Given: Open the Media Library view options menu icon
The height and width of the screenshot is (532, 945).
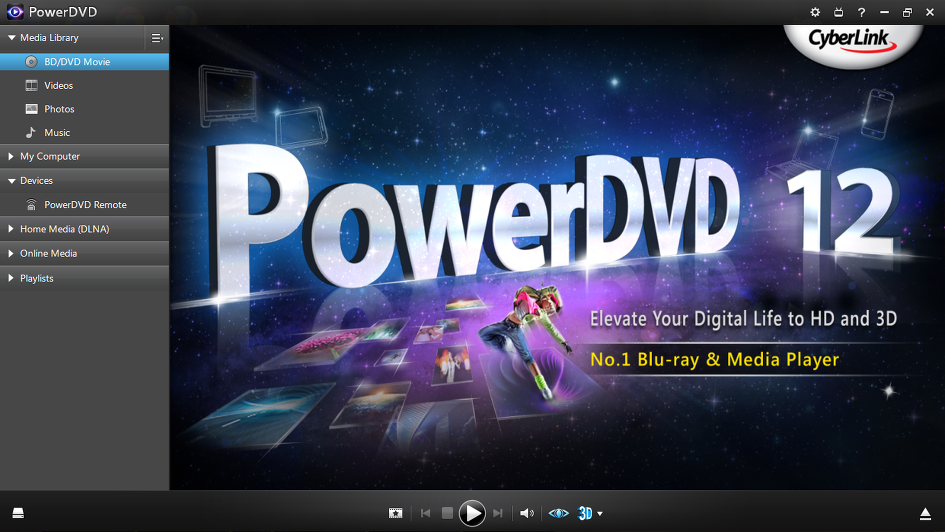Looking at the screenshot, I should [157, 38].
